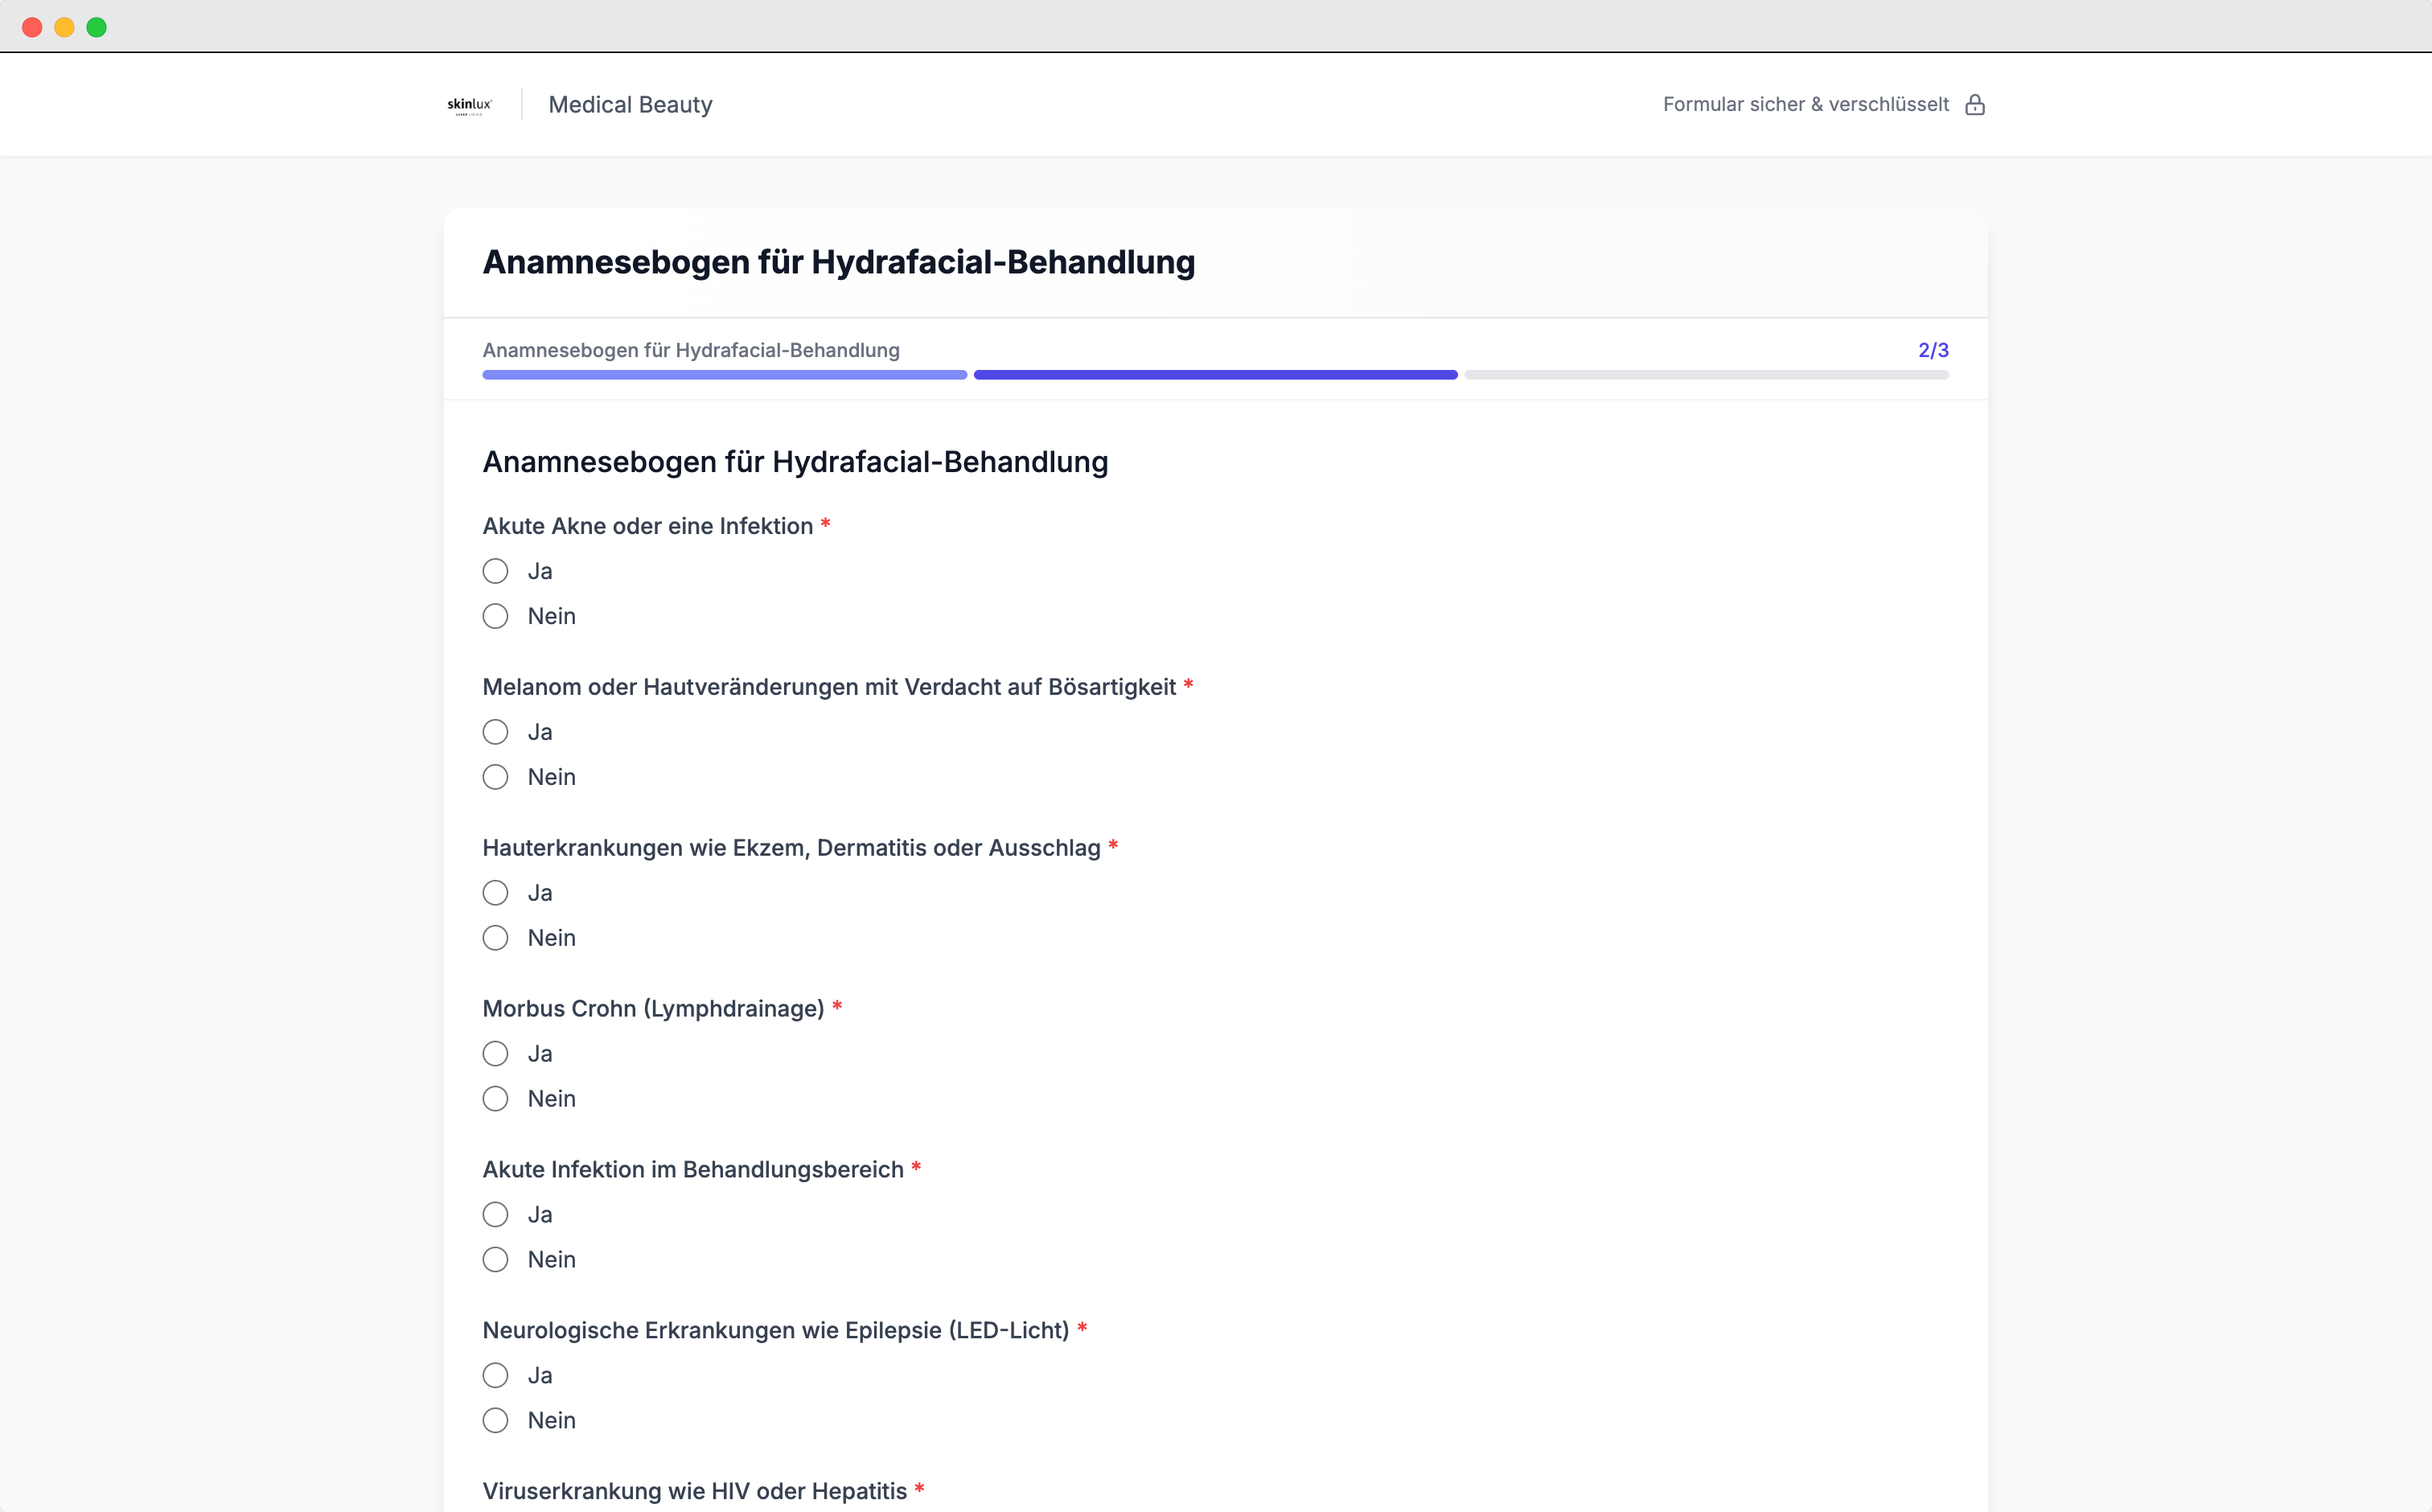2432x1512 pixels.
Task: Select Nein for Akute Akne oder Infektion
Action: point(495,616)
